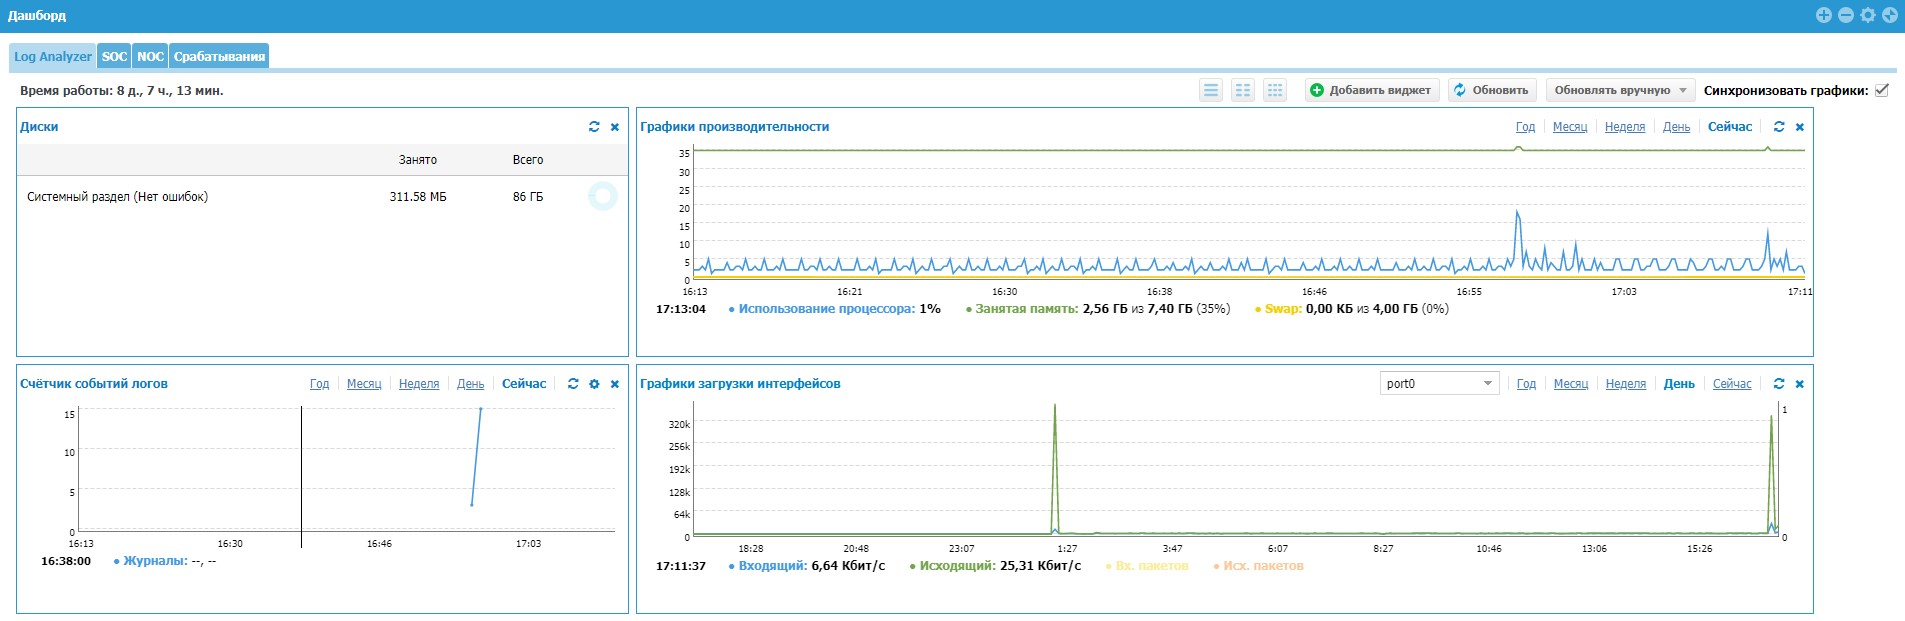The height and width of the screenshot is (621, 1905).
Task: Refresh the Счётчик событий логов widget
Action: pos(573,384)
